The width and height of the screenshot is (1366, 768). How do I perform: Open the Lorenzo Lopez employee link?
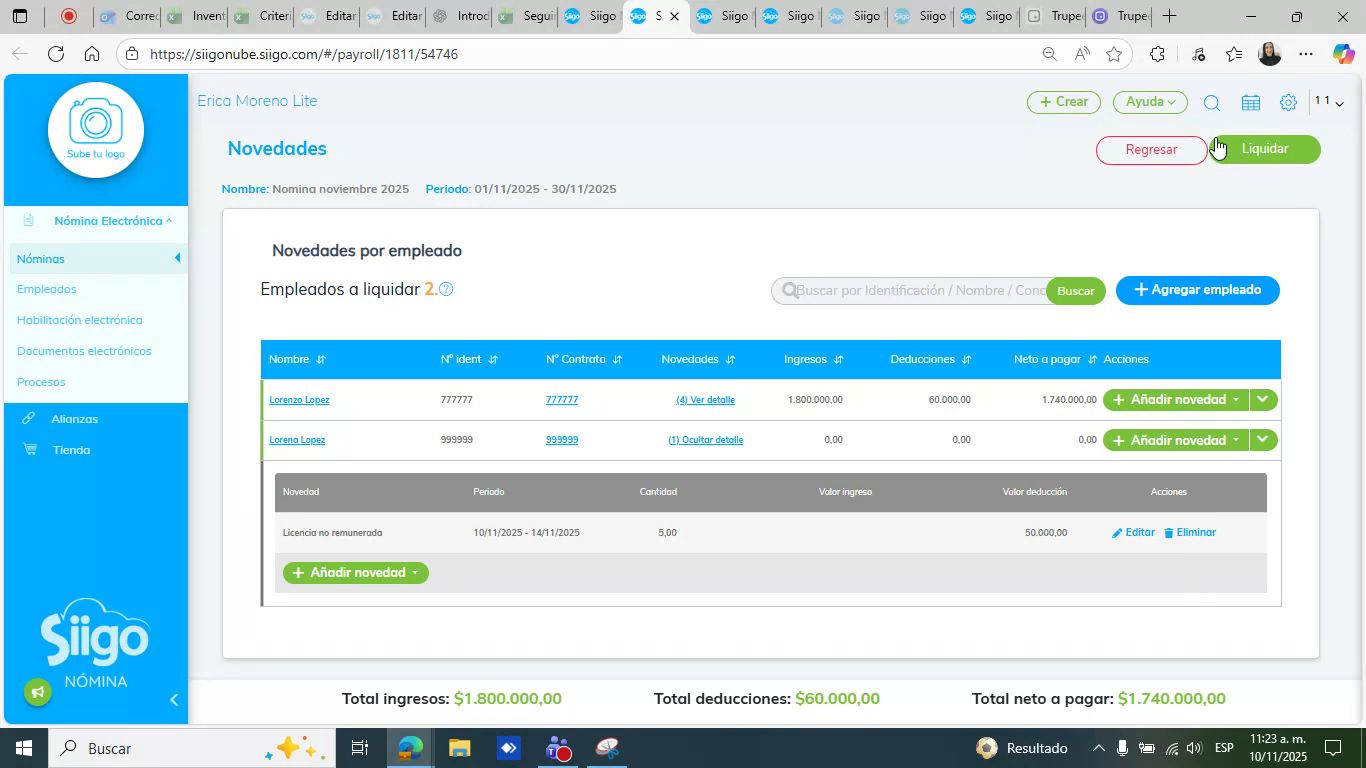click(x=299, y=400)
